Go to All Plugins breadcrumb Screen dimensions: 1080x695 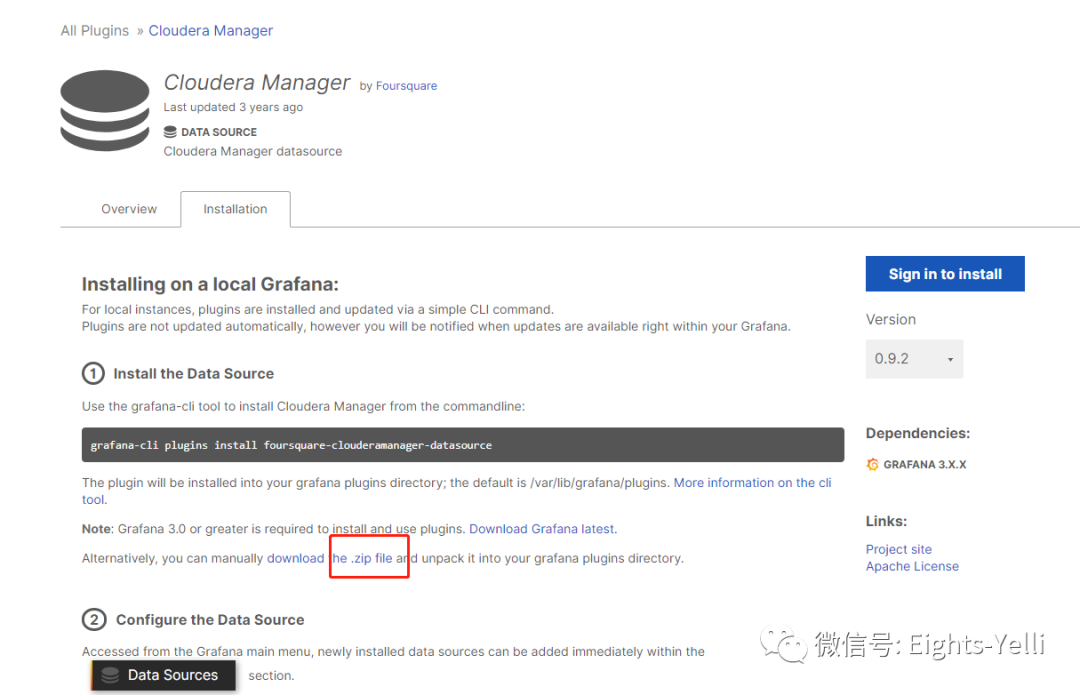click(94, 31)
